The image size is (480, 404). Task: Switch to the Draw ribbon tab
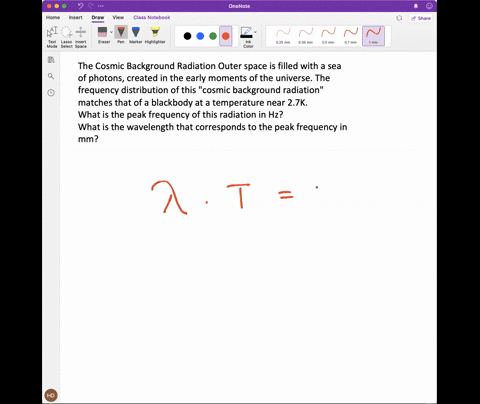98,17
